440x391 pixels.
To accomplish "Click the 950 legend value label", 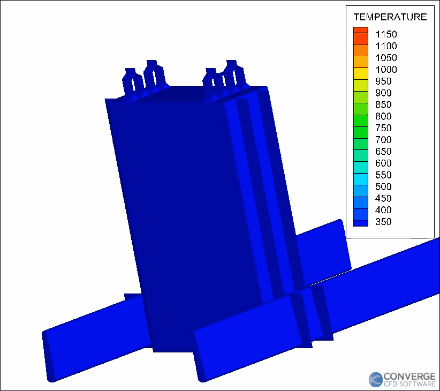I will (383, 81).
